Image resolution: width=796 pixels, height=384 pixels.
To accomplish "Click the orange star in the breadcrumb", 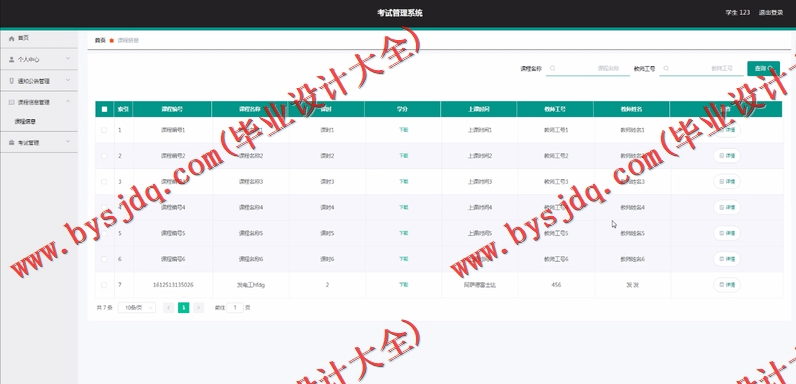I will [x=111, y=41].
